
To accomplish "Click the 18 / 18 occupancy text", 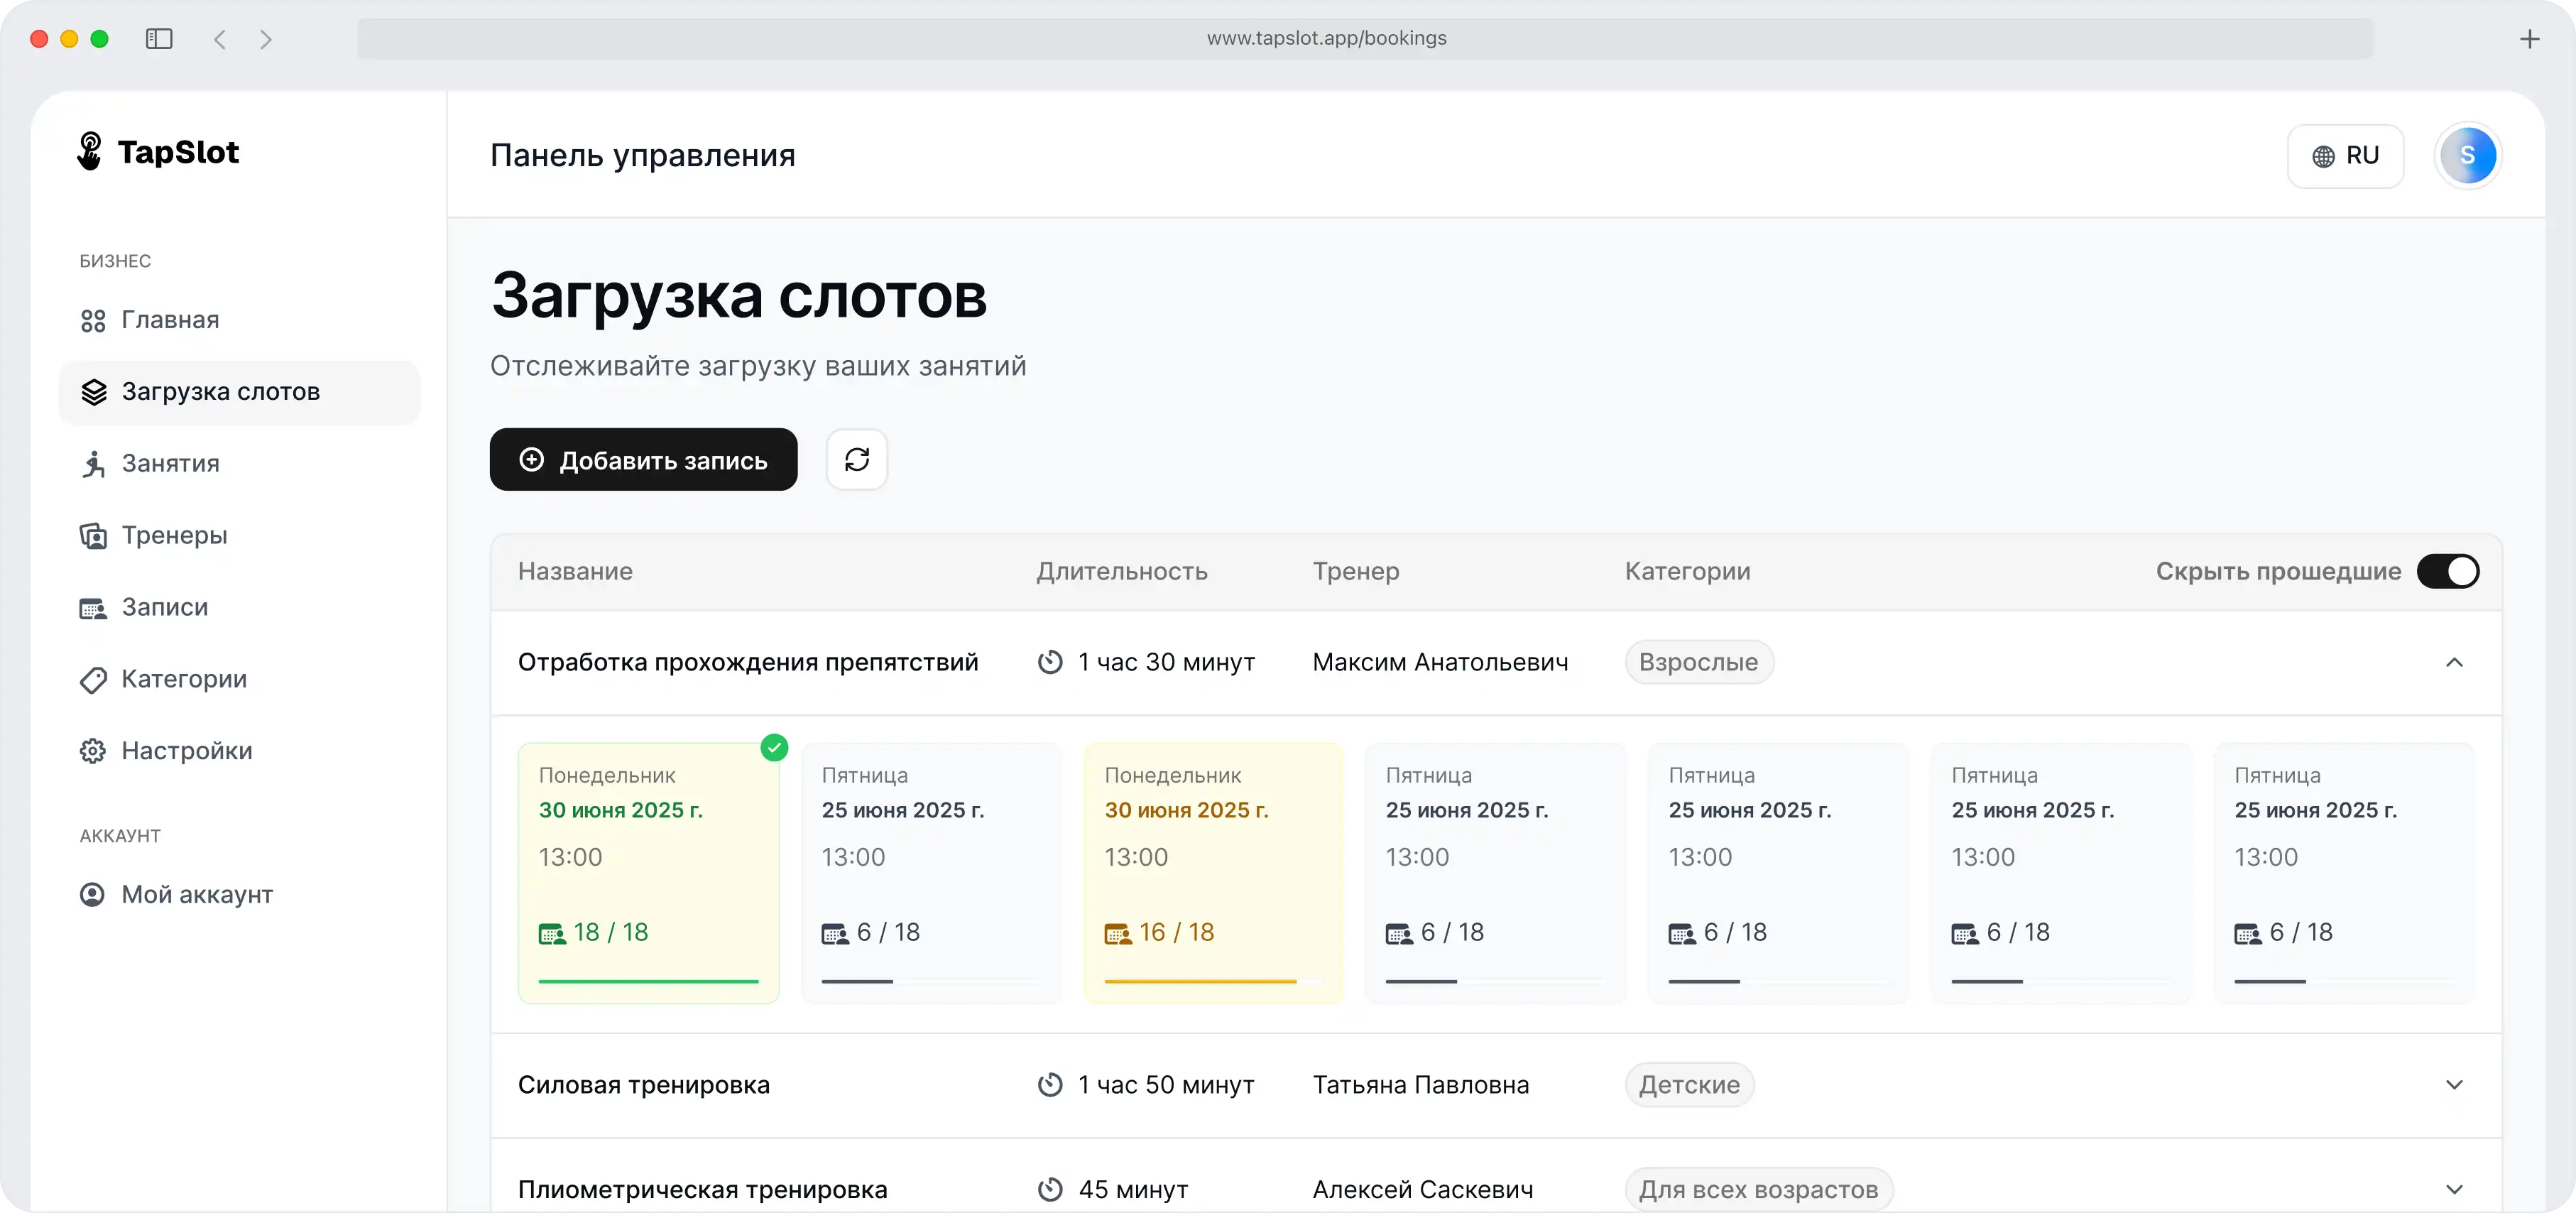I will 611,933.
